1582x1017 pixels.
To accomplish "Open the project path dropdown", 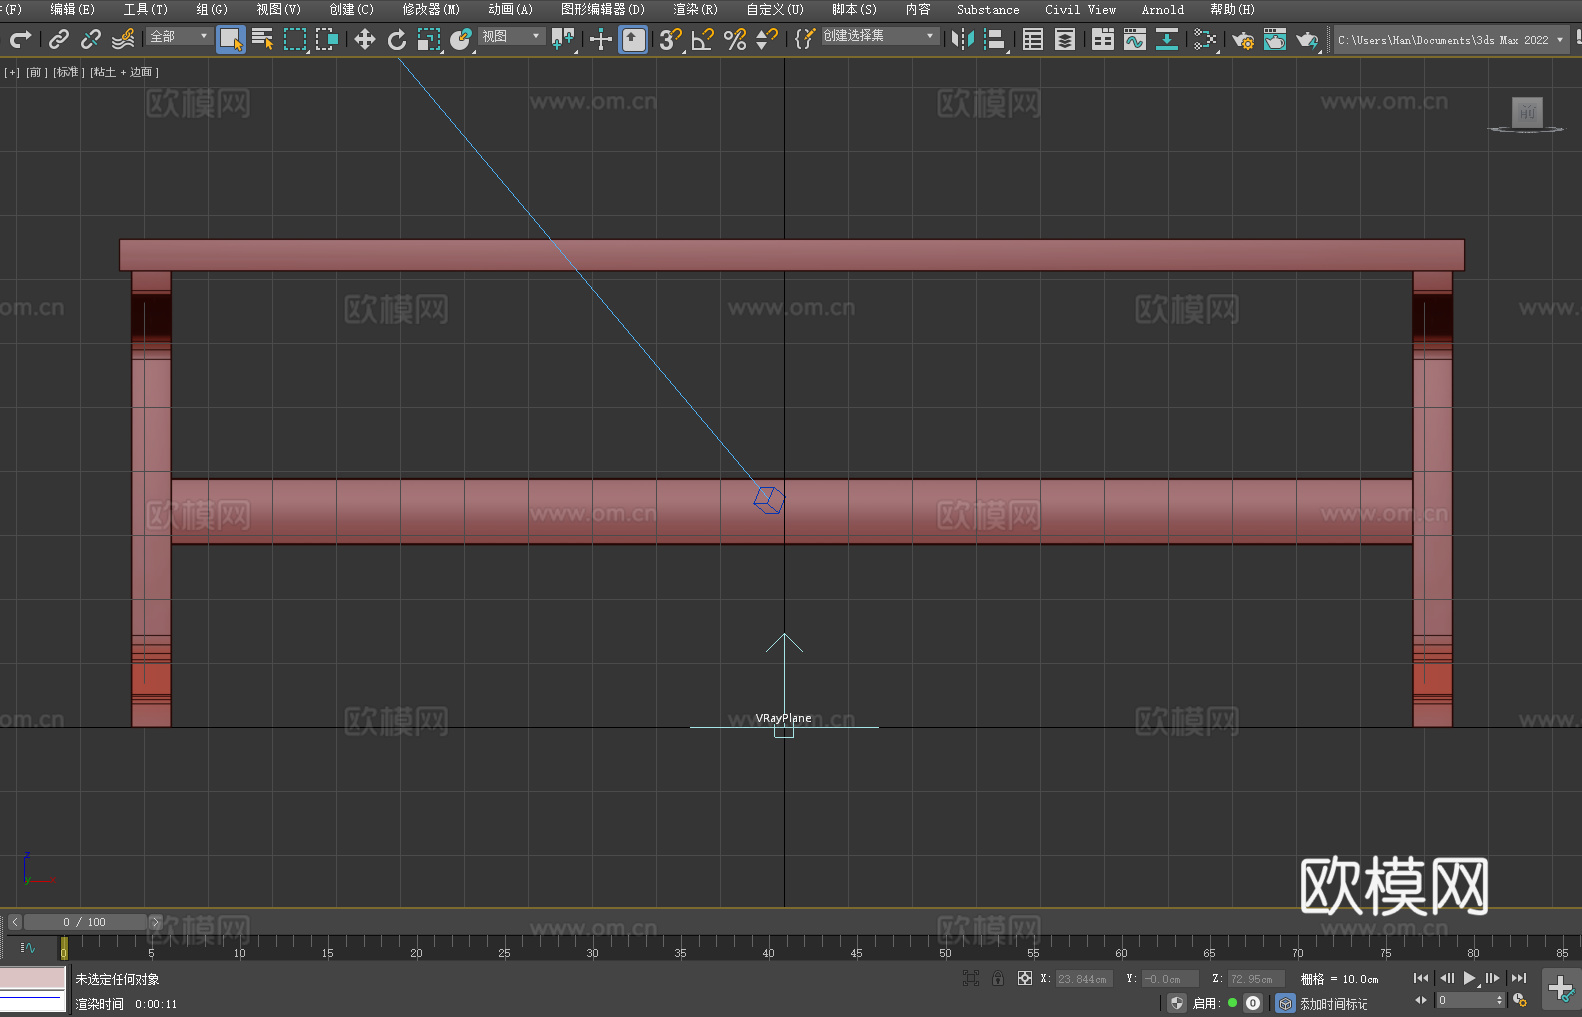I will coord(1451,40).
